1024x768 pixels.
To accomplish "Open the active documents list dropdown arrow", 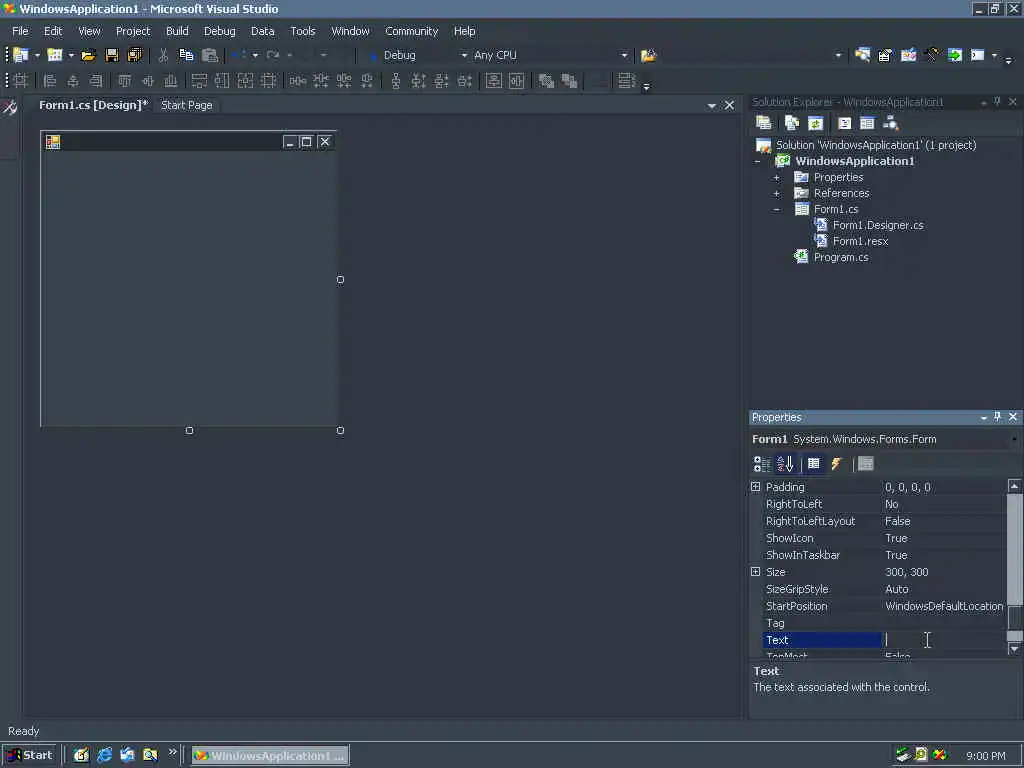I will point(712,105).
